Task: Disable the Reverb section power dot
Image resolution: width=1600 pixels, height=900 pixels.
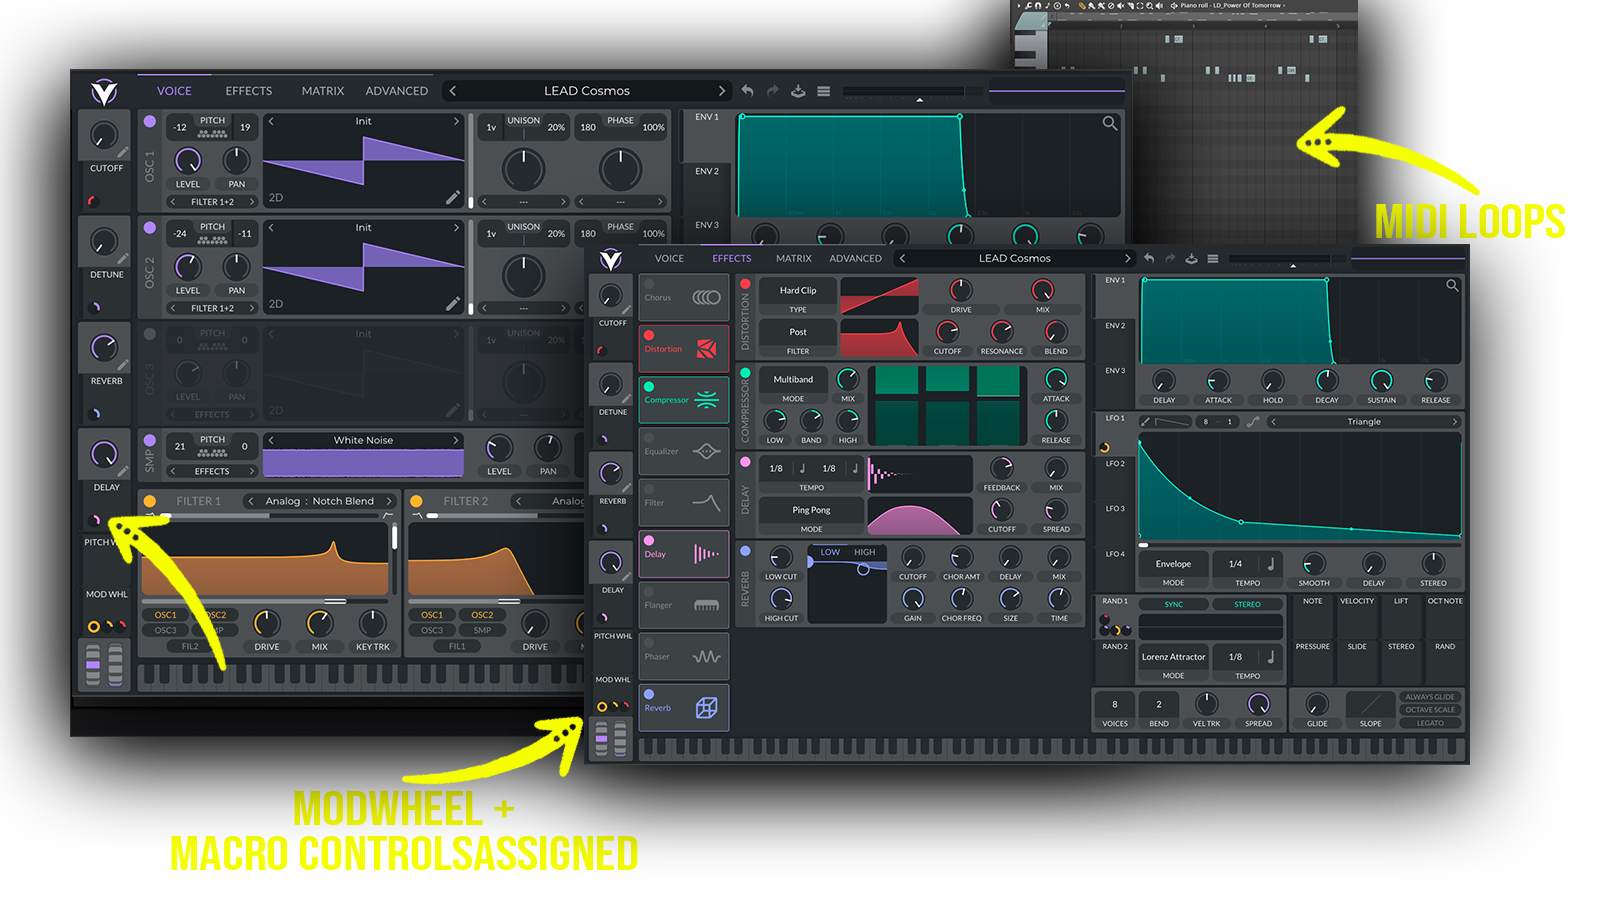Action: tap(745, 551)
